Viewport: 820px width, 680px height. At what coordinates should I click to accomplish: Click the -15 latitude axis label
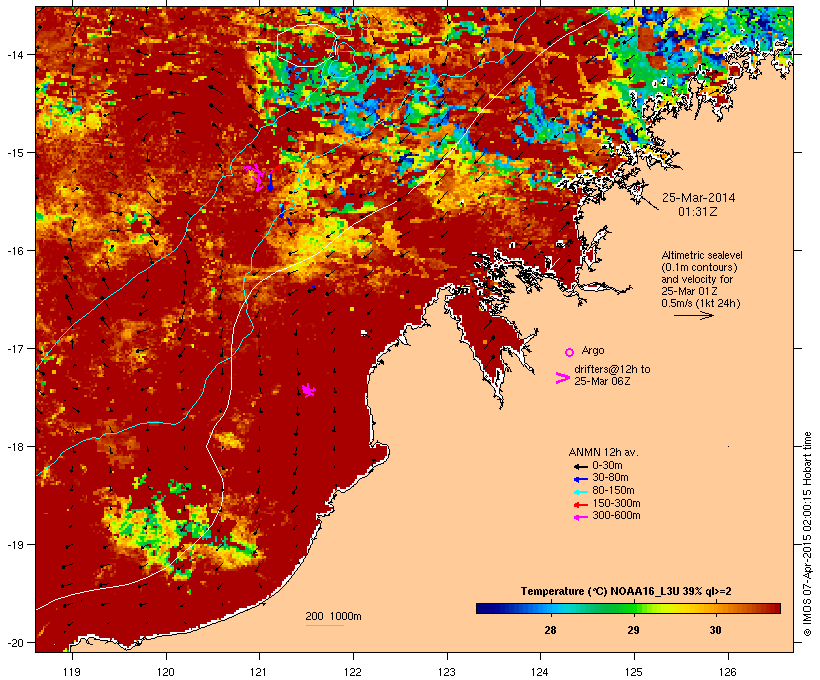click(14, 153)
